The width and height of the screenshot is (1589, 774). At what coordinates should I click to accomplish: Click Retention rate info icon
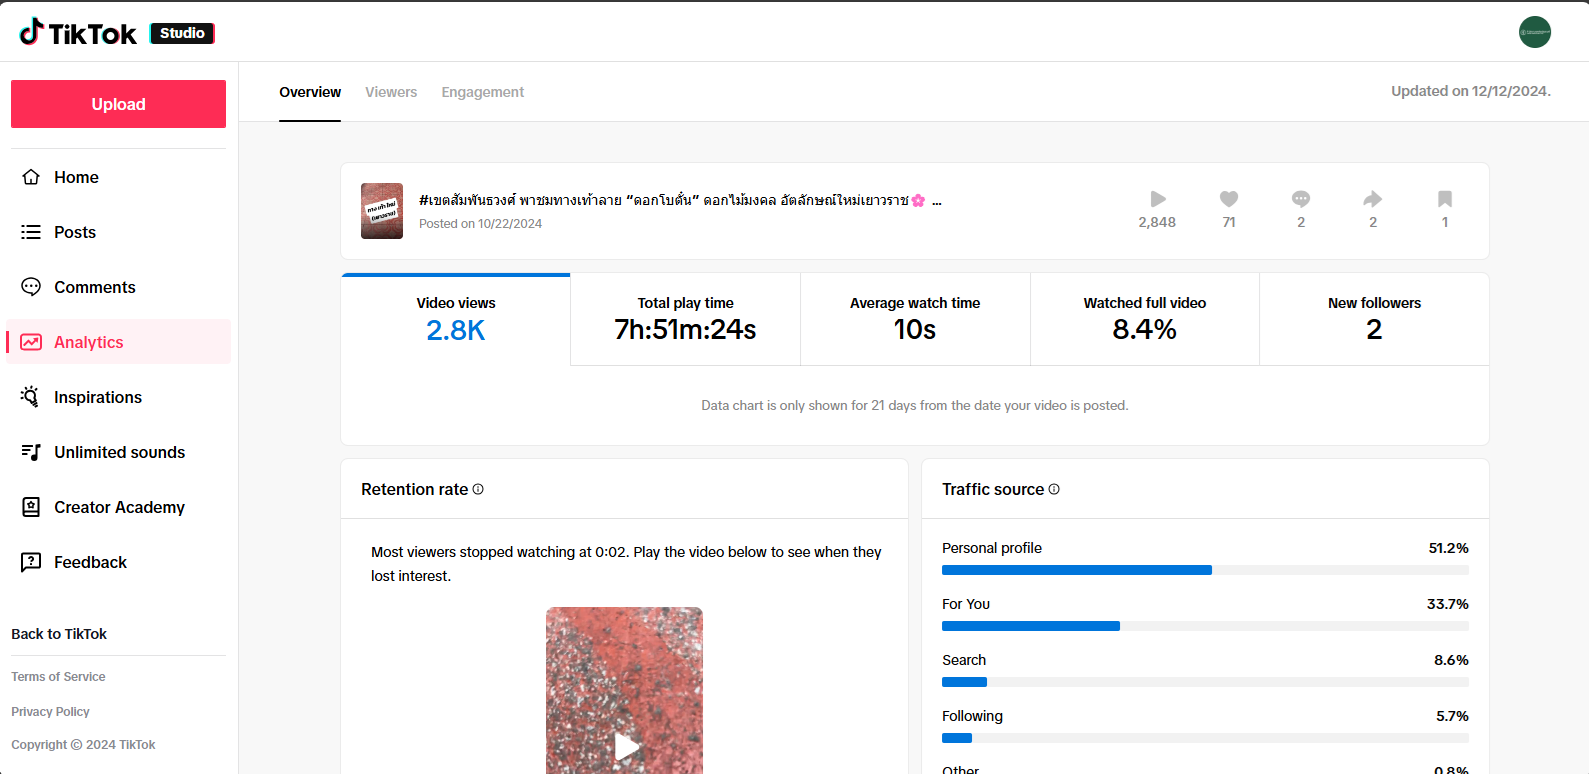(x=478, y=489)
